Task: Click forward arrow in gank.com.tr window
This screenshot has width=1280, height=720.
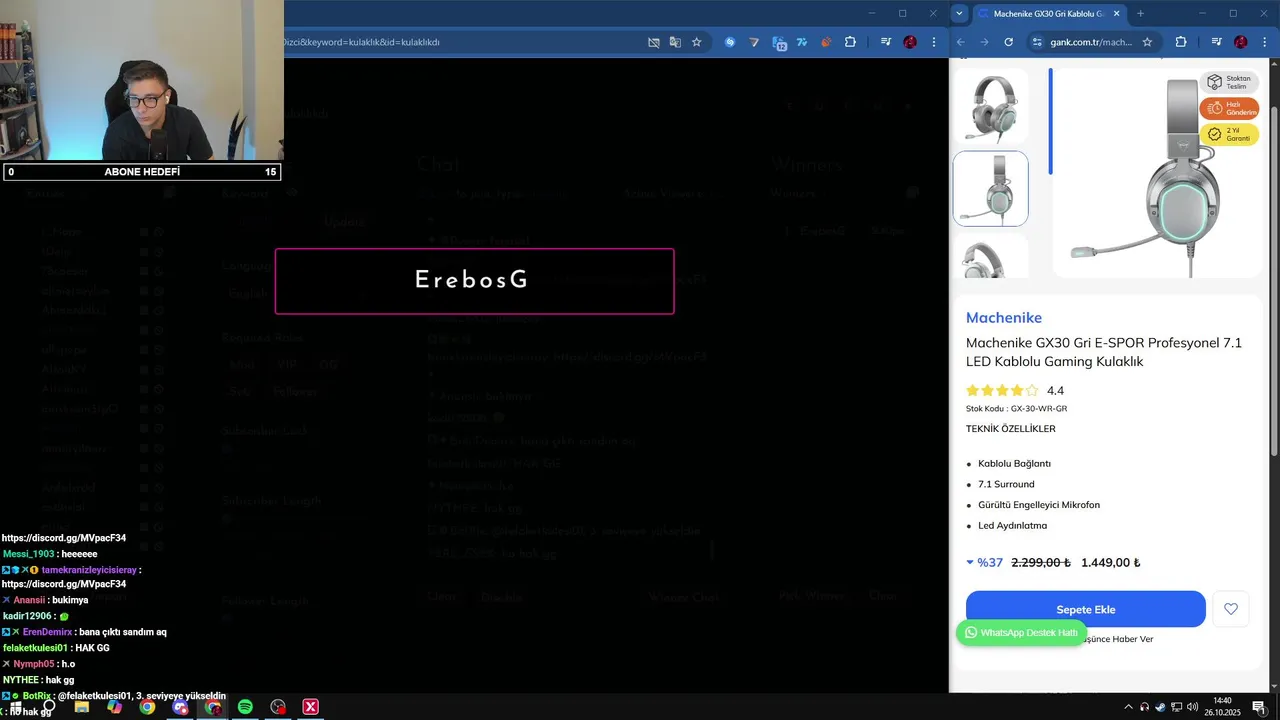Action: (x=984, y=42)
